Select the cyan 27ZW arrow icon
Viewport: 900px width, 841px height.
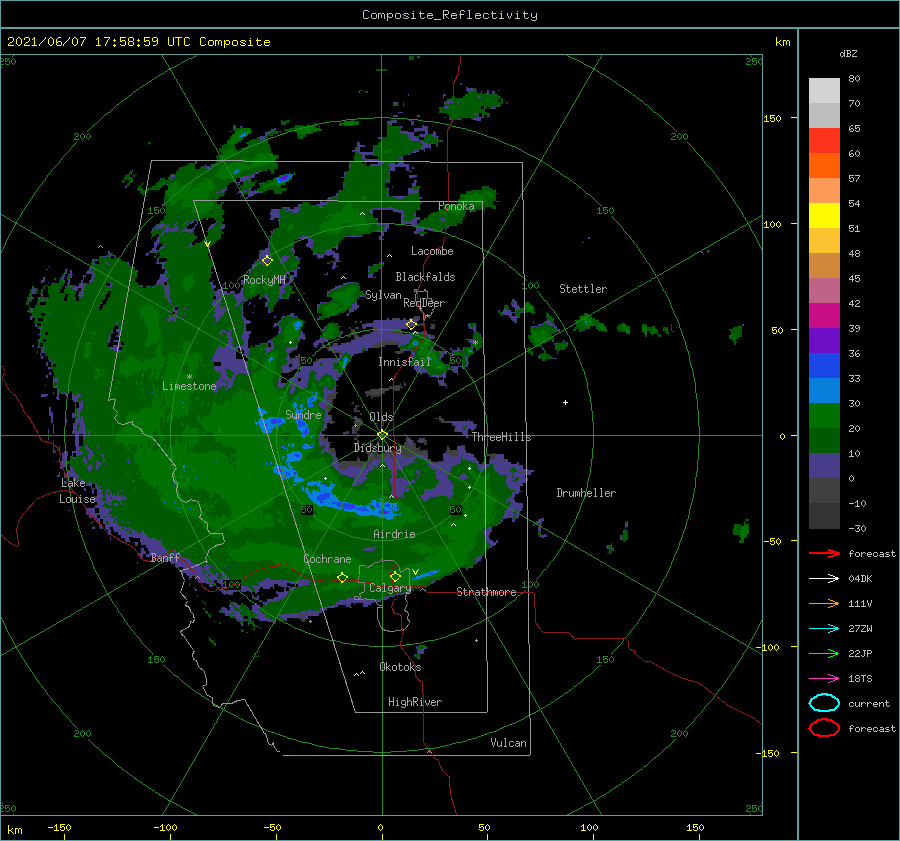coord(824,629)
